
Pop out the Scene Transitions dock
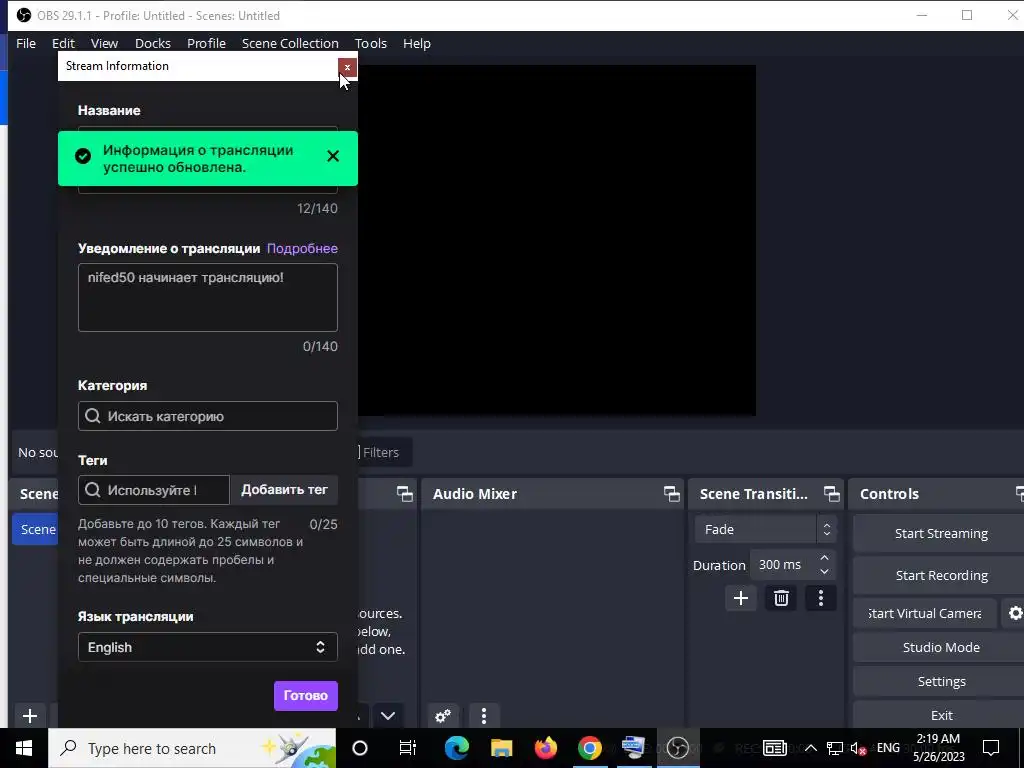point(831,494)
